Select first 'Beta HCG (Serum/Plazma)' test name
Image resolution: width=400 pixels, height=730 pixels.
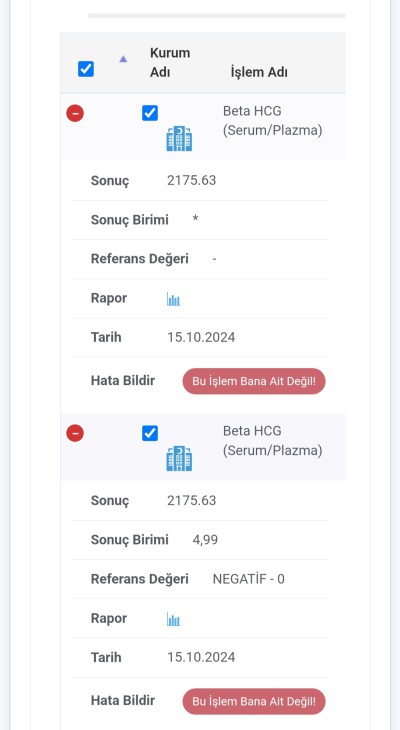pos(272,121)
